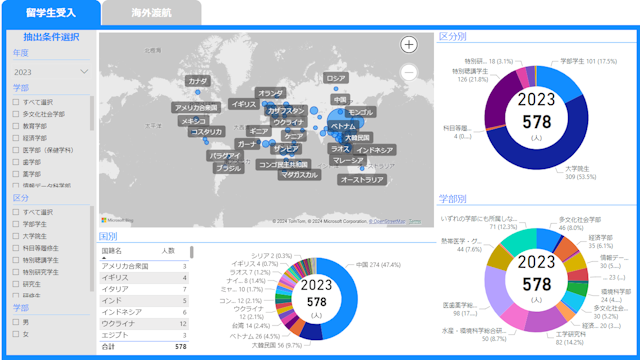This screenshot has height=360, width=640.
Task: Open the Terms link on map
Action: [415, 221]
